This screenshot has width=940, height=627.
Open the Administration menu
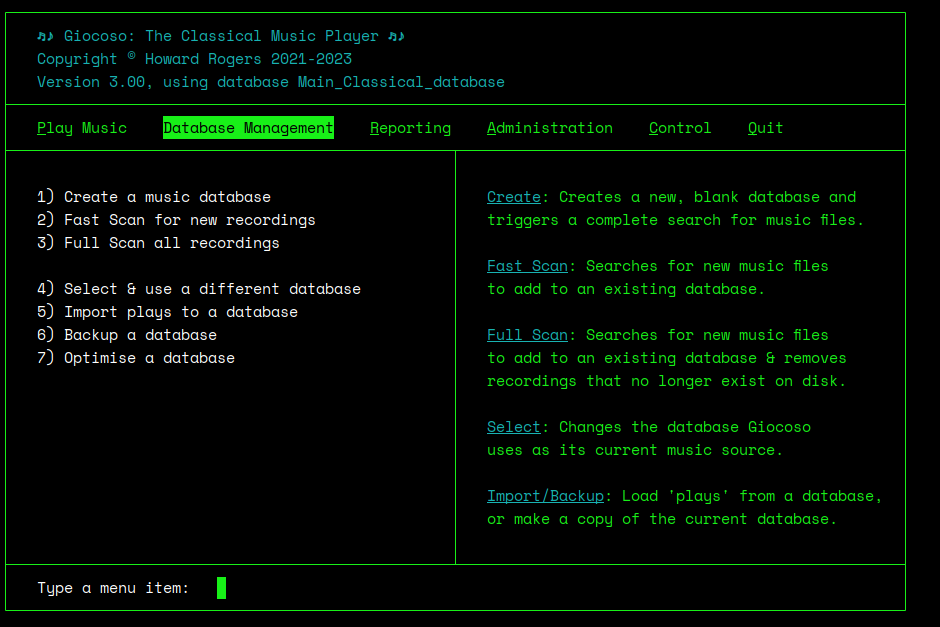(x=549, y=127)
